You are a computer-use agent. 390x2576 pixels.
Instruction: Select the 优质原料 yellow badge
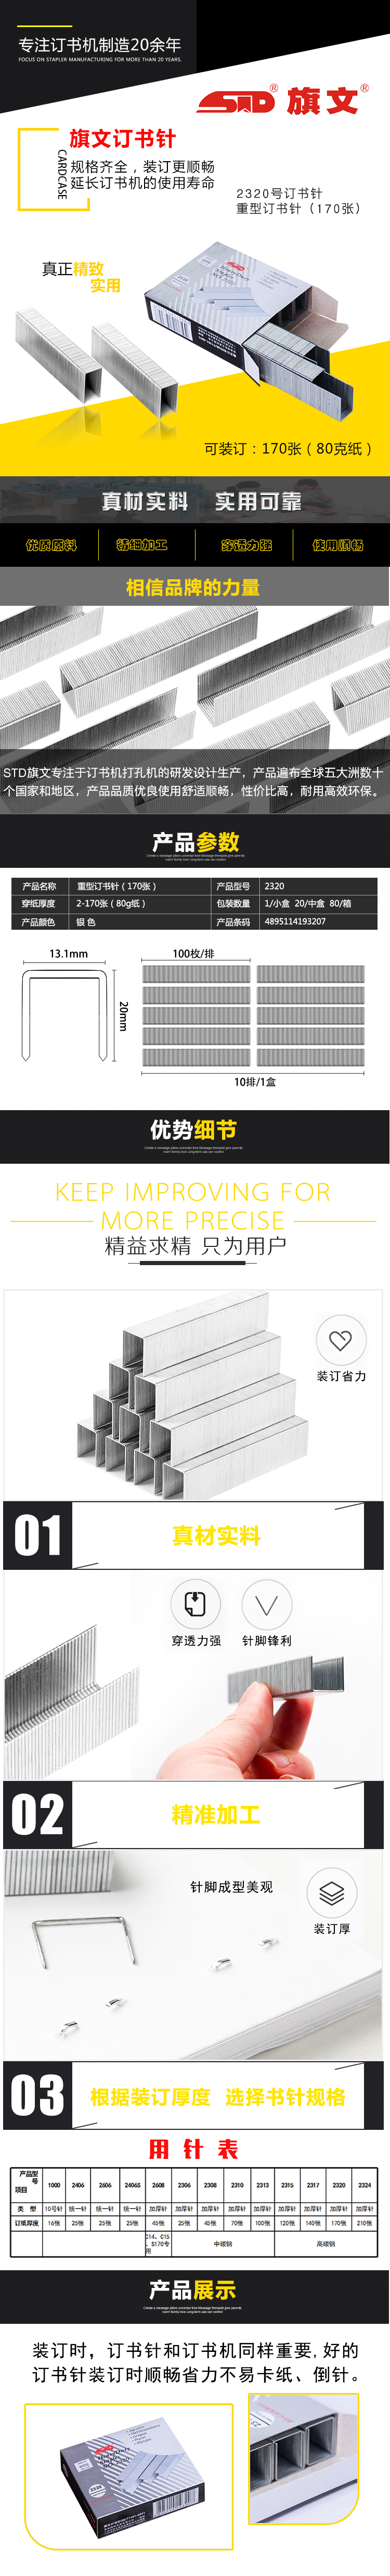click(x=51, y=545)
